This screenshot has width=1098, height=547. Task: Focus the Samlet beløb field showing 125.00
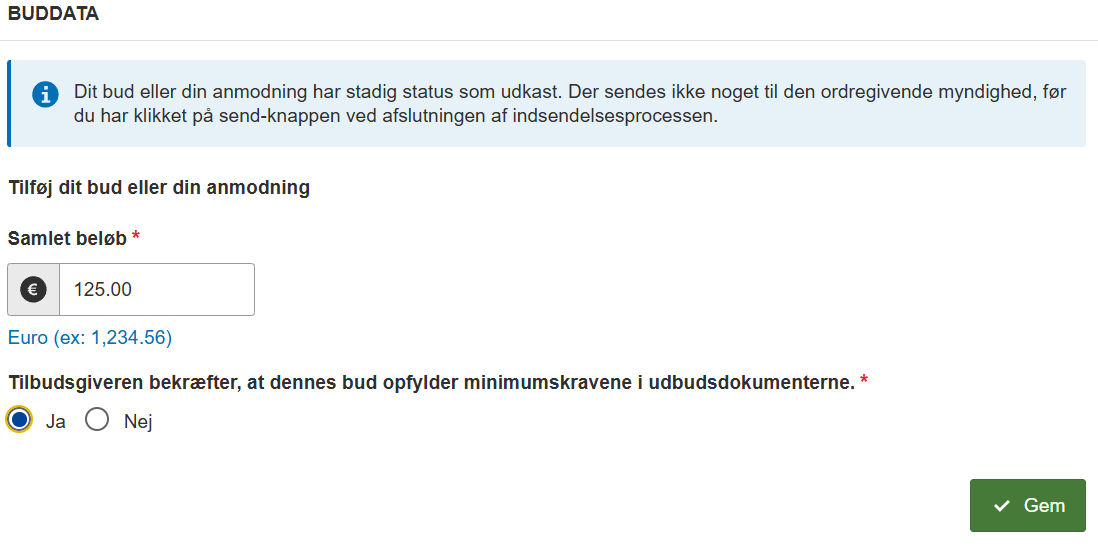tap(157, 289)
